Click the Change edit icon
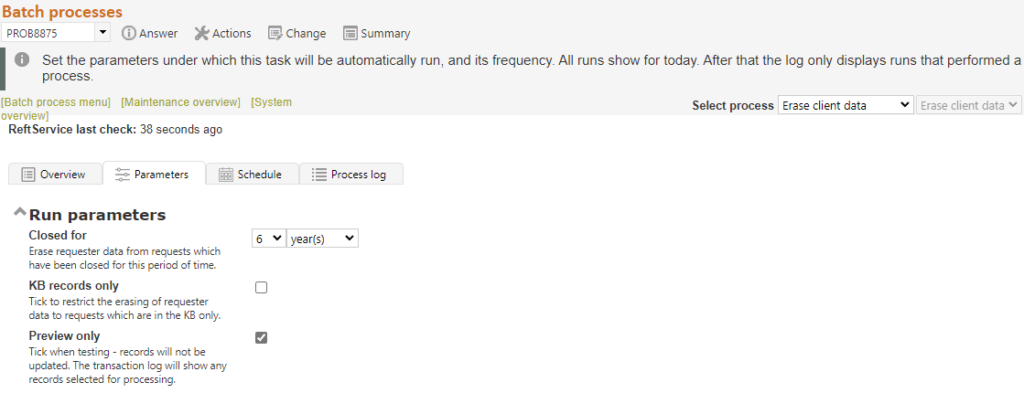The image size is (1024, 393). pos(275,33)
